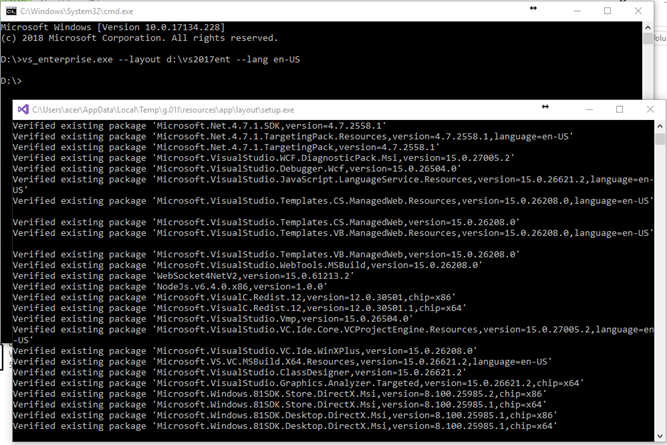Click scroll-up arrow in cmd.exe window
The width and height of the screenshot is (667, 445).
(x=648, y=28)
